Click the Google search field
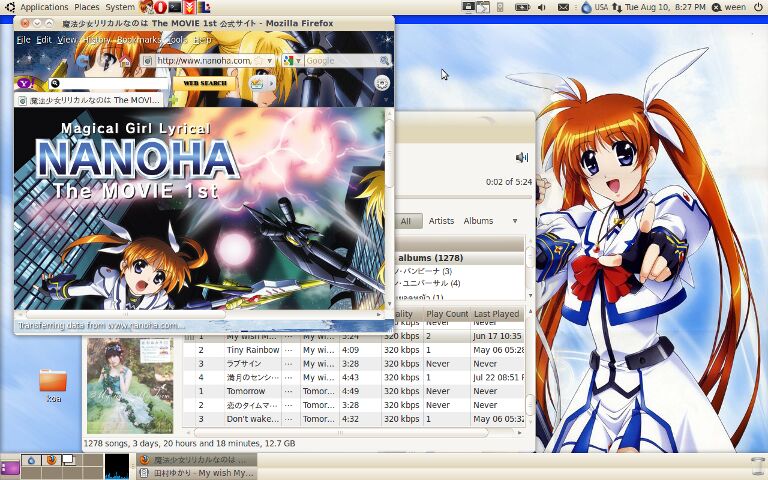The width and height of the screenshot is (768, 480). [341, 61]
